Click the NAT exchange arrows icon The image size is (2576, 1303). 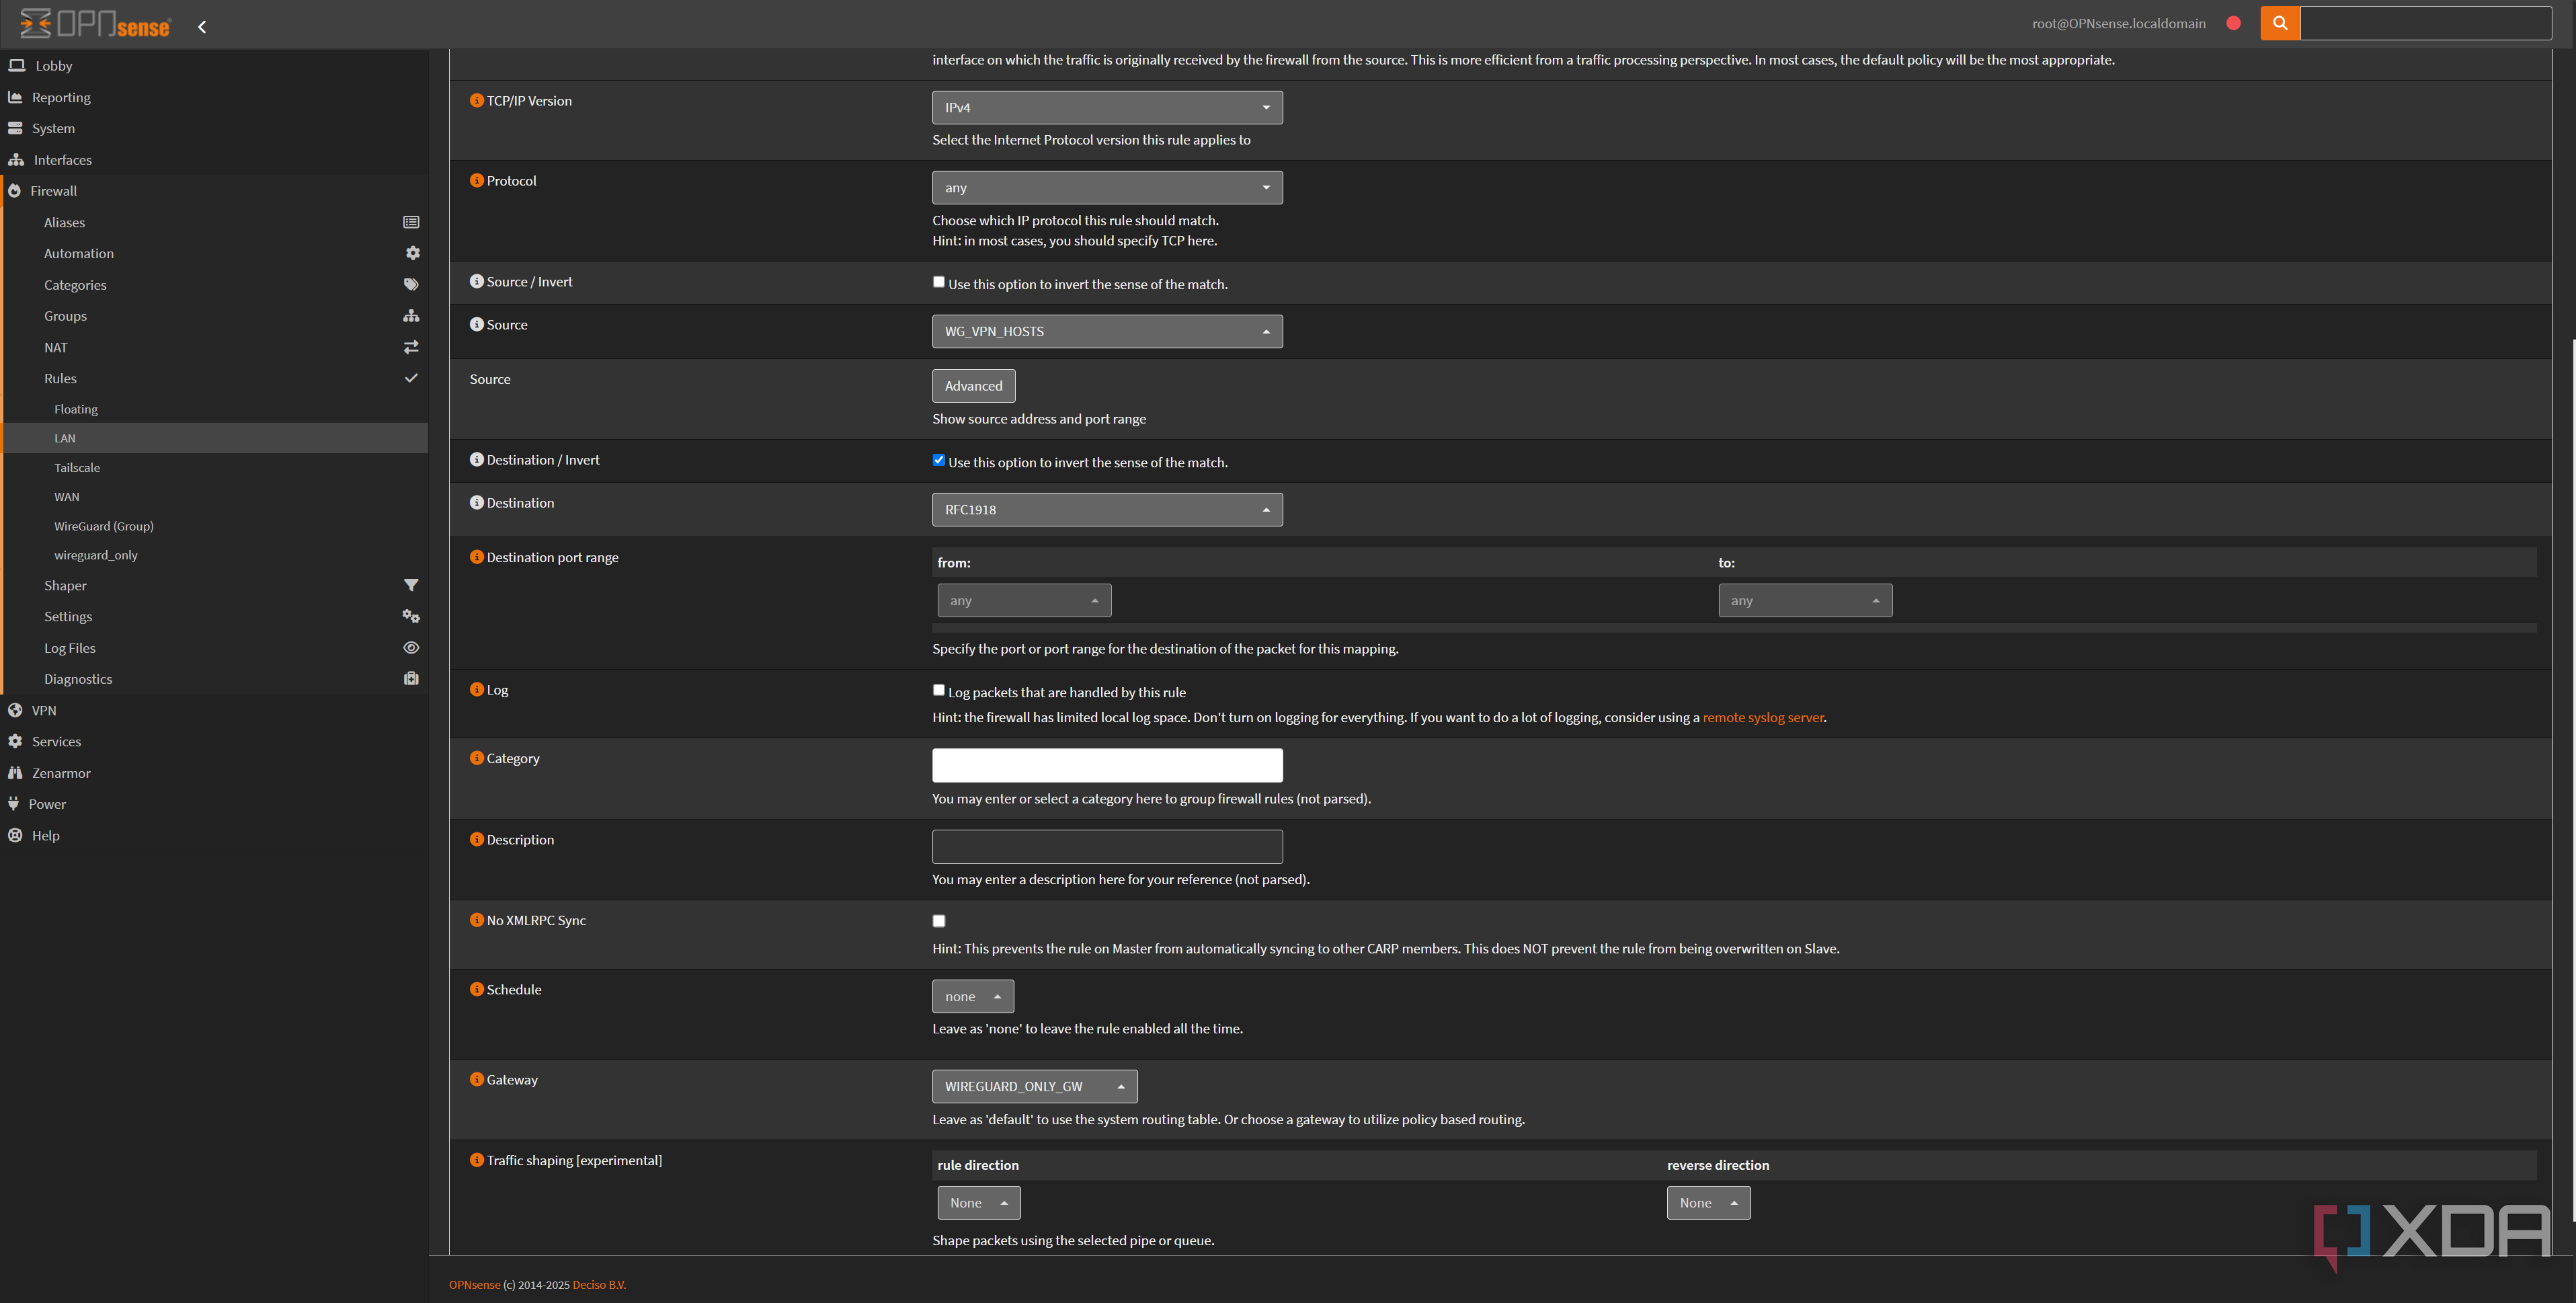(x=411, y=347)
